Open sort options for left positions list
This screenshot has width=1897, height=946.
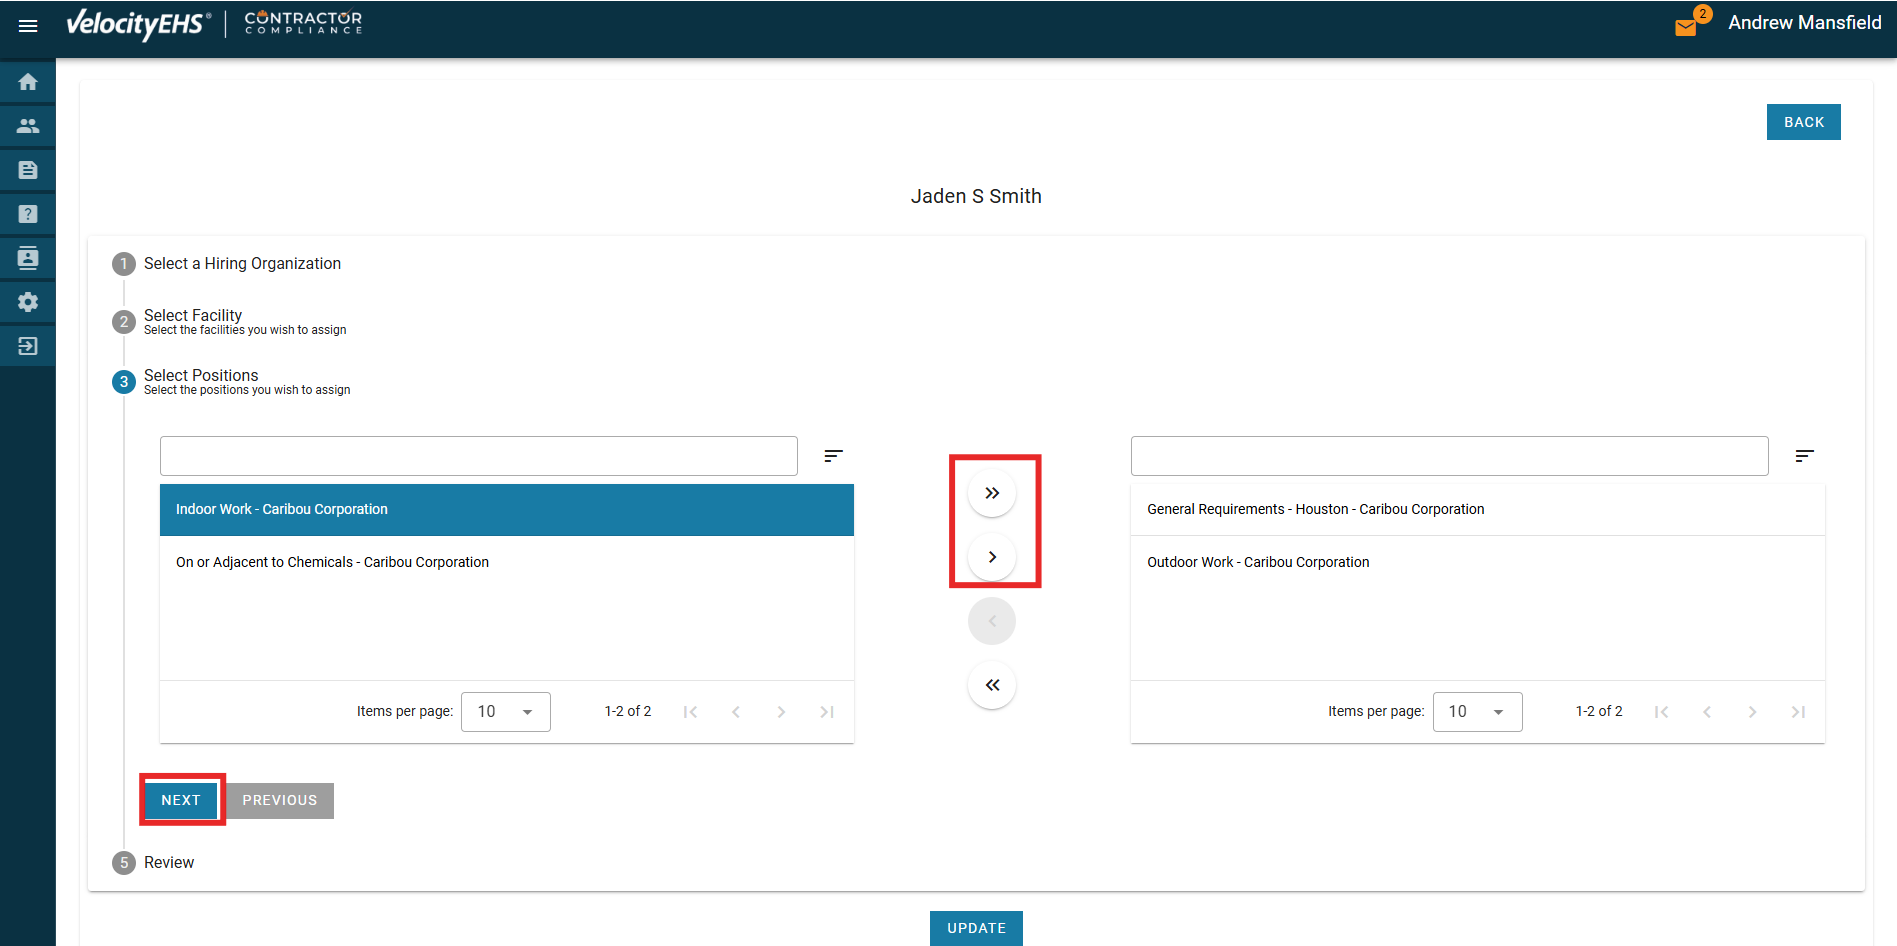coord(833,456)
